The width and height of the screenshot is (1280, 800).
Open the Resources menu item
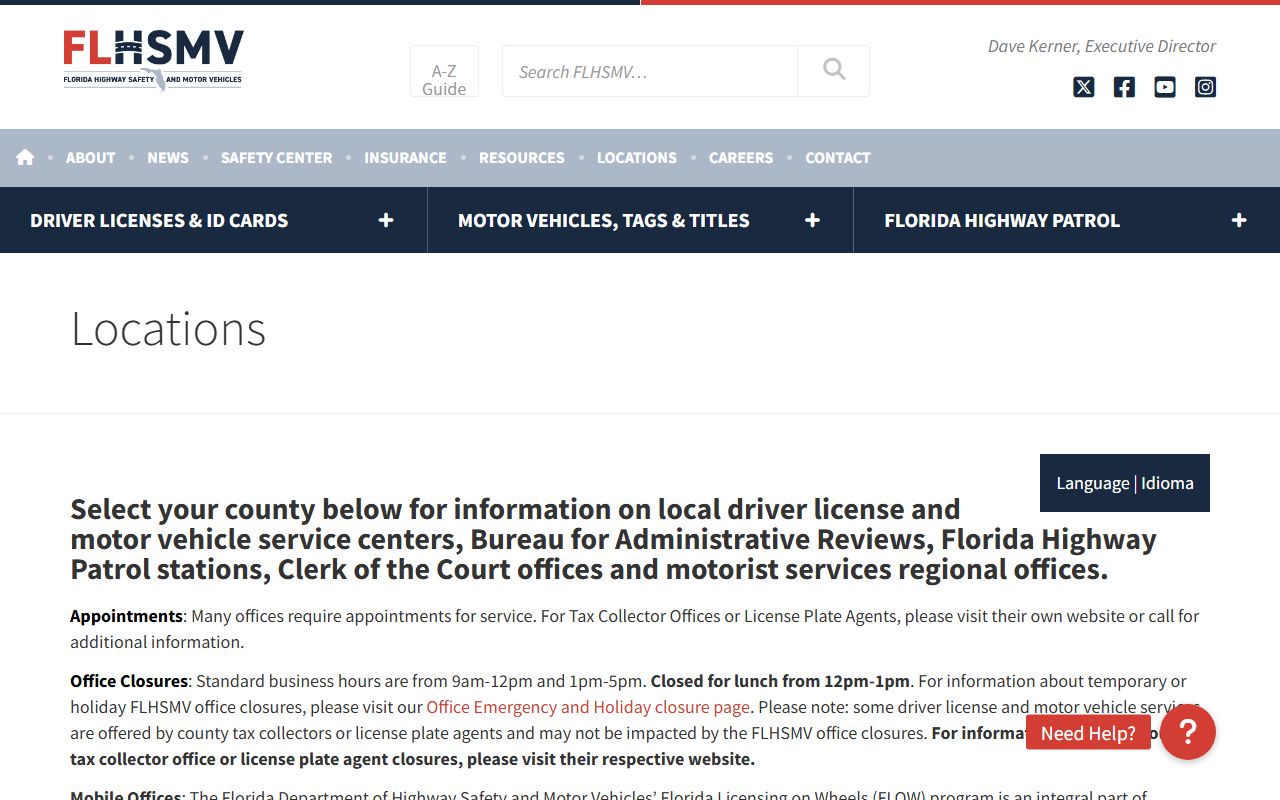[522, 157]
